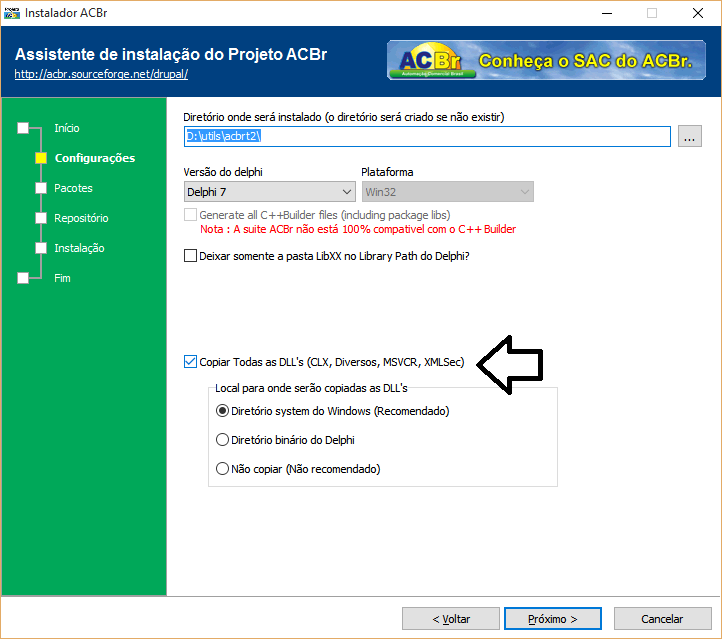
Task: Click the white square marker beside Pacotes
Action: coord(41,188)
